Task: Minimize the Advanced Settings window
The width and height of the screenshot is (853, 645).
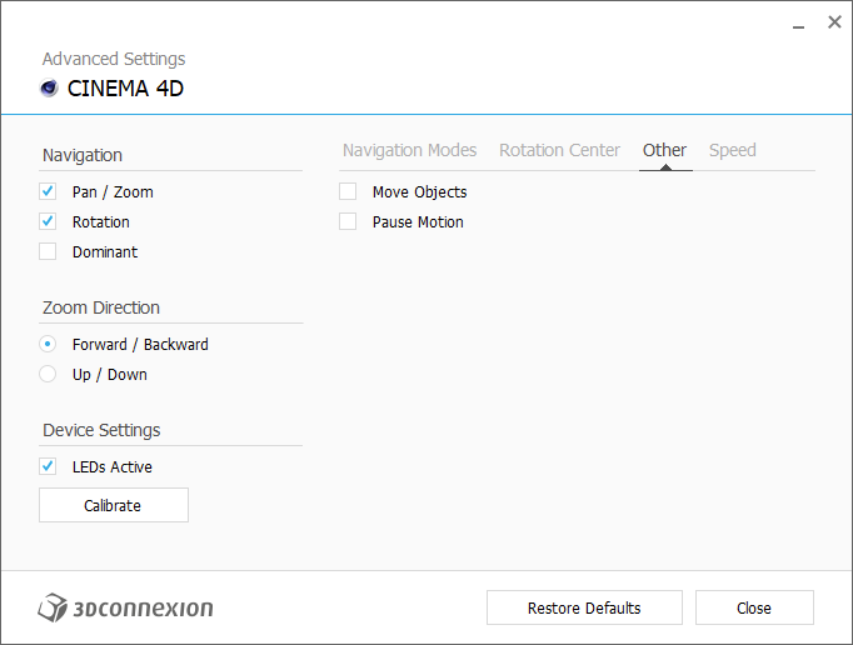Action: pos(799,24)
